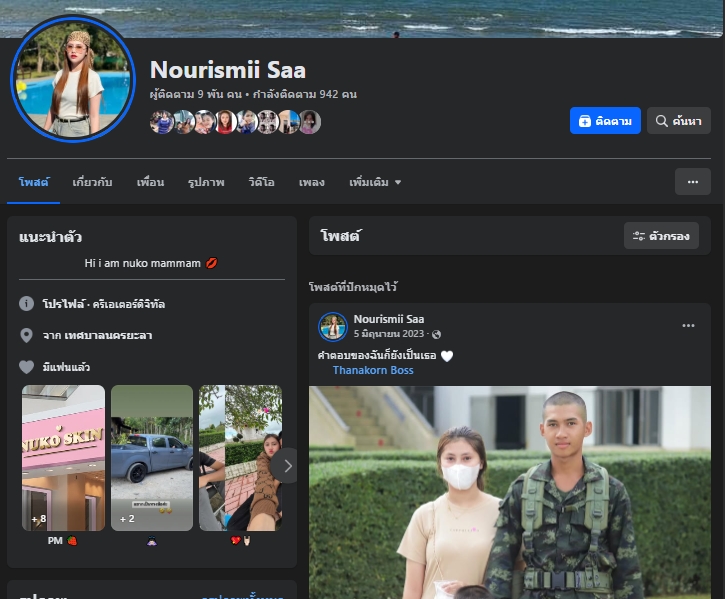Click the มีแฟนแล้ว relationship status text
The height and width of the screenshot is (599, 725).
pos(66,367)
